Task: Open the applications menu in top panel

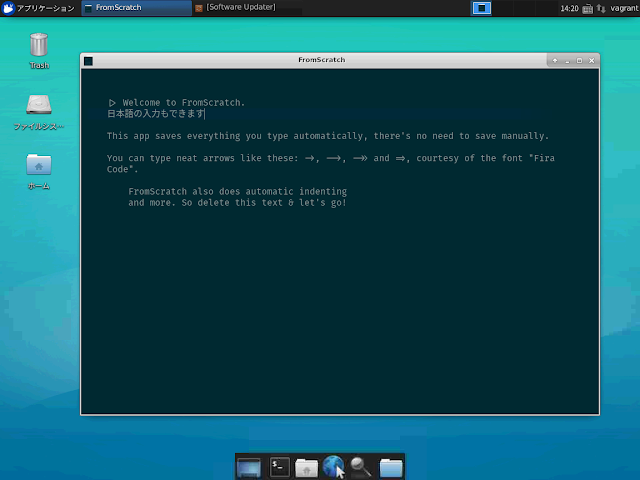Action: click(38, 8)
